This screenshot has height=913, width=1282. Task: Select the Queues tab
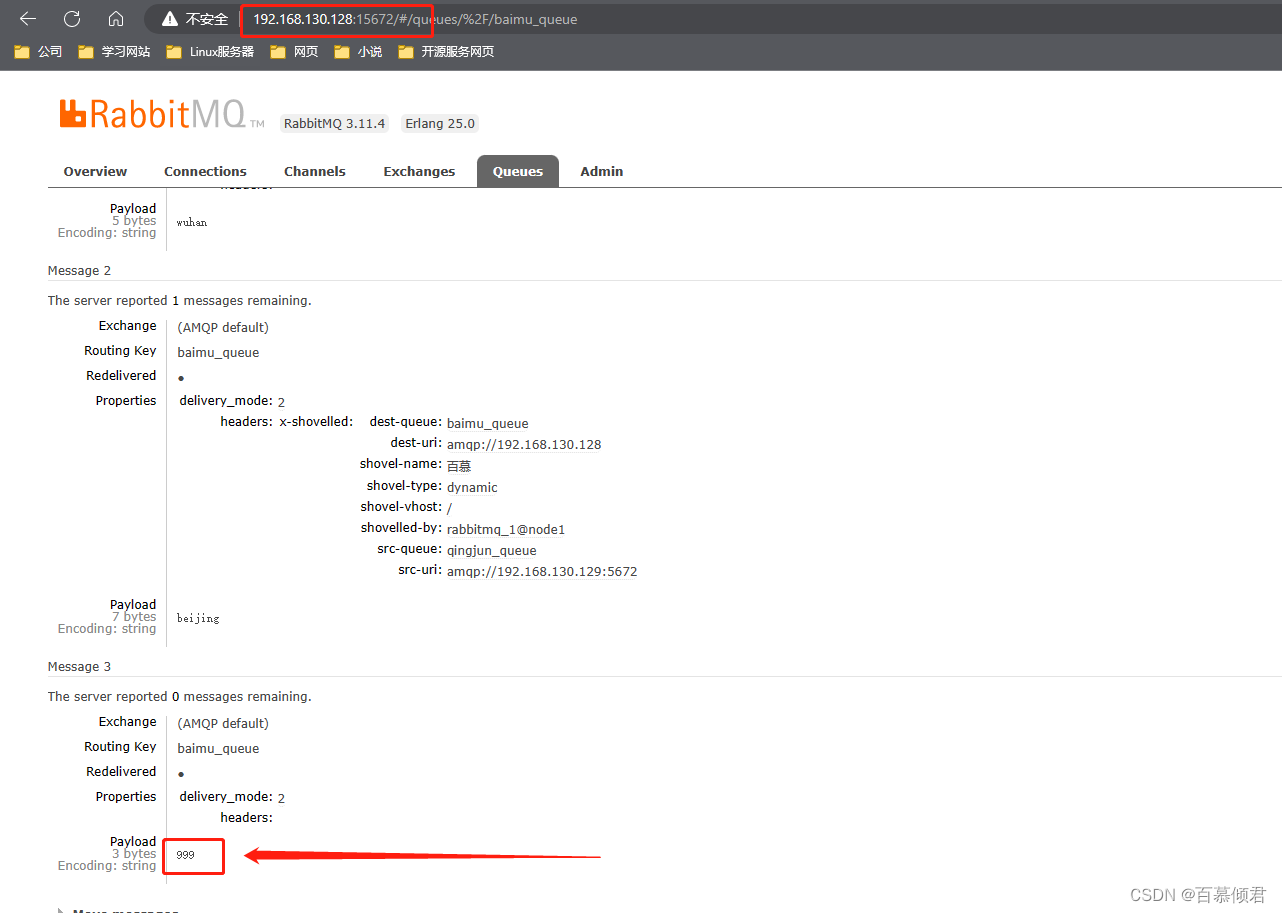tap(517, 171)
